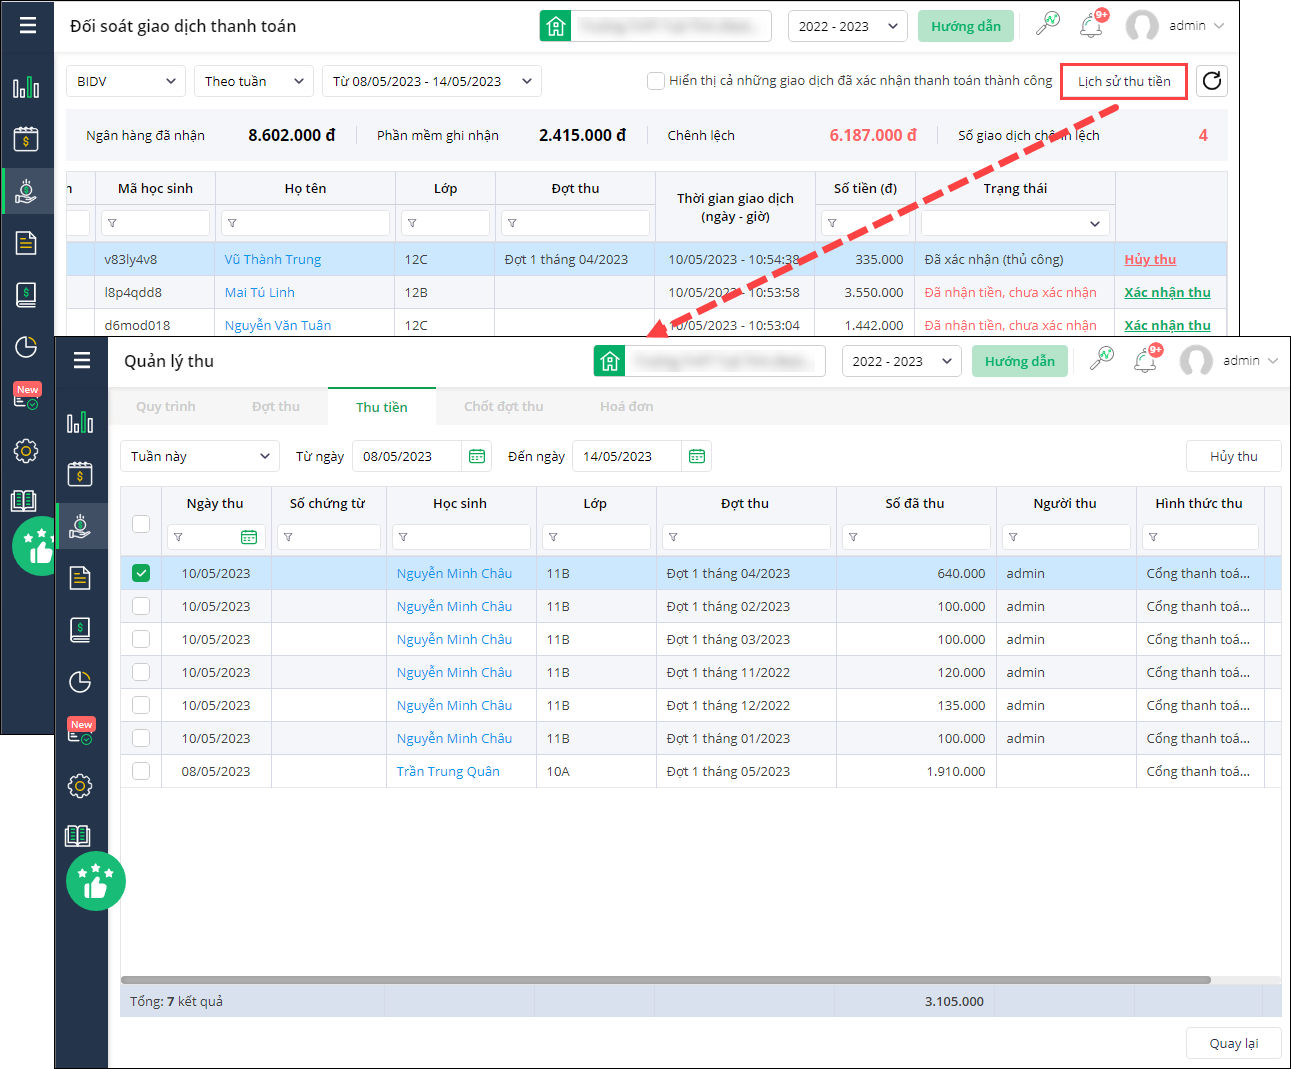1291x1069 pixels.
Task: Click Học sinh column filter input
Action: click(x=461, y=537)
